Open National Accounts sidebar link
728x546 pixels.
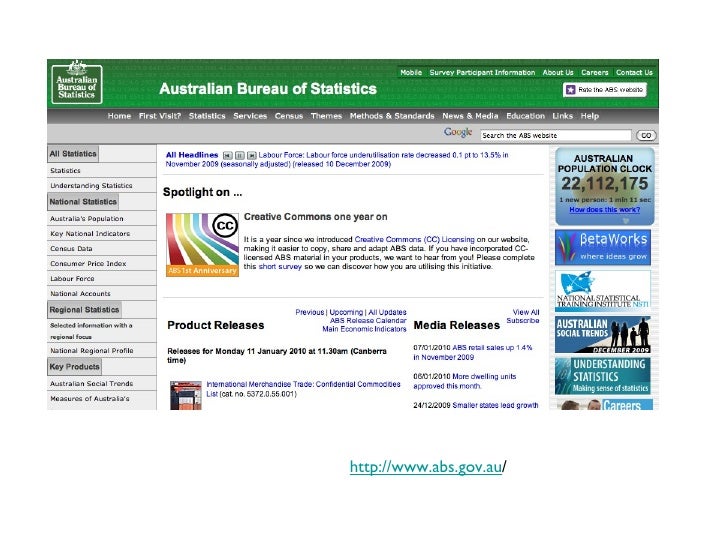[x=80, y=293]
